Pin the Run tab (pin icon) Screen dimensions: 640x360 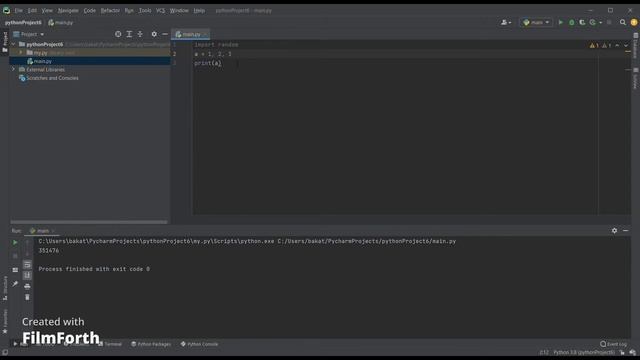tap(15, 284)
